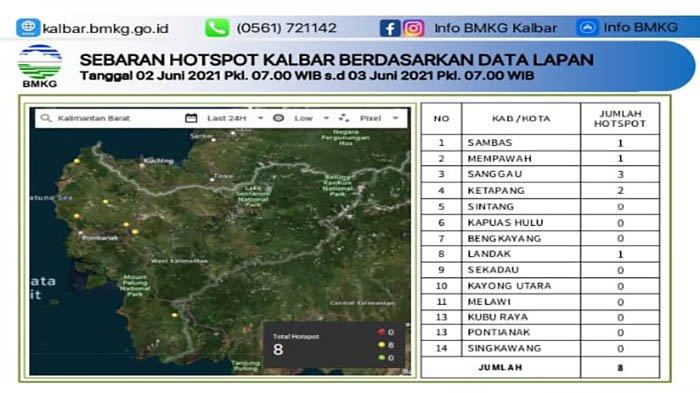Open the Facebook icon

(390, 28)
